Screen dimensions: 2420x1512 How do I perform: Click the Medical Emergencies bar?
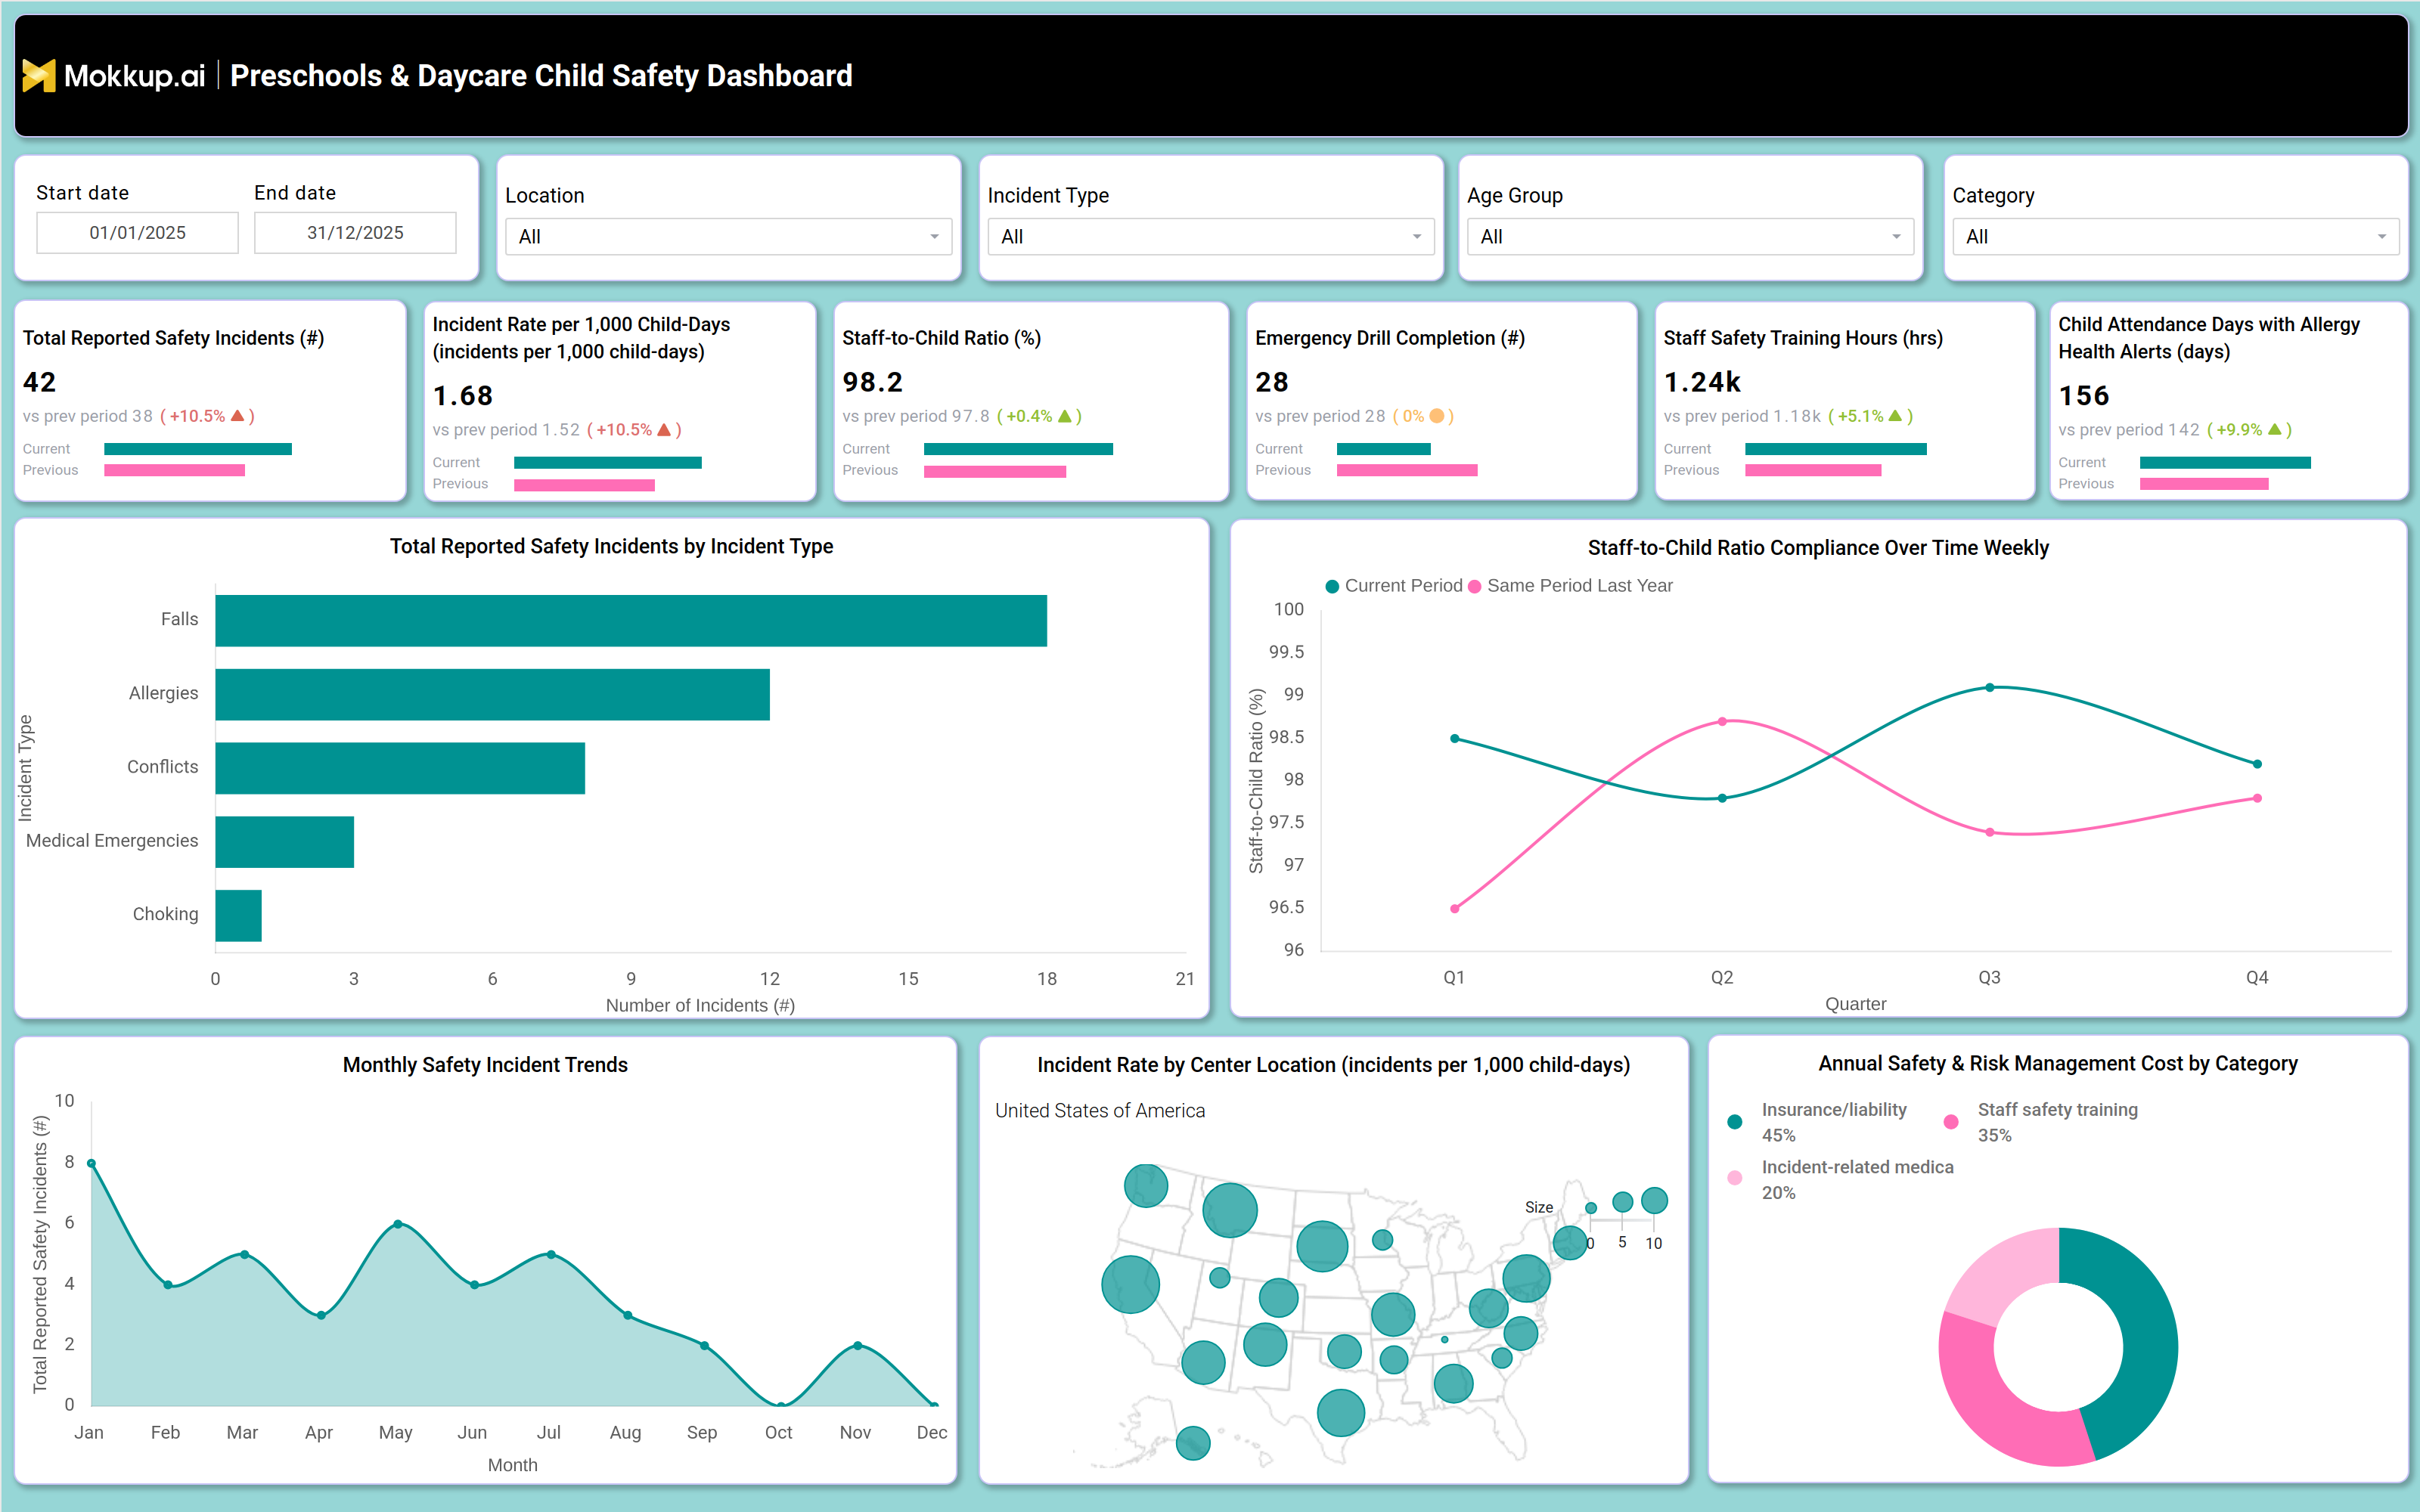[x=285, y=842]
